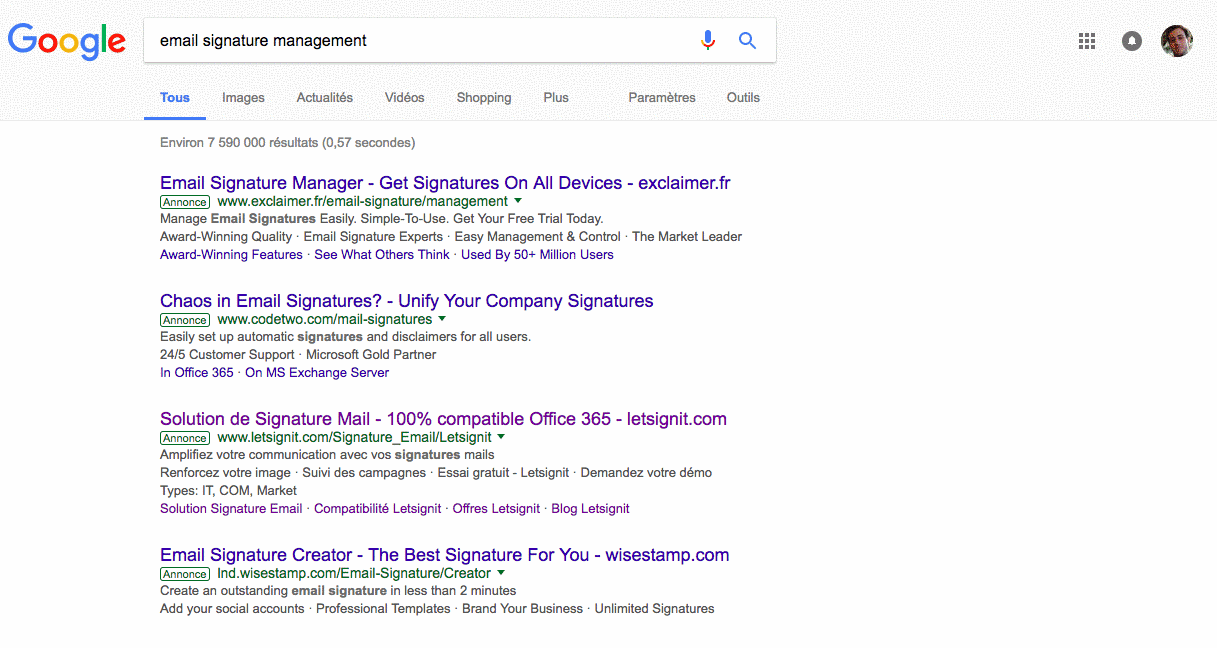Click Blog Letsignit sitelink
This screenshot has height=648, width=1217.
click(x=591, y=509)
